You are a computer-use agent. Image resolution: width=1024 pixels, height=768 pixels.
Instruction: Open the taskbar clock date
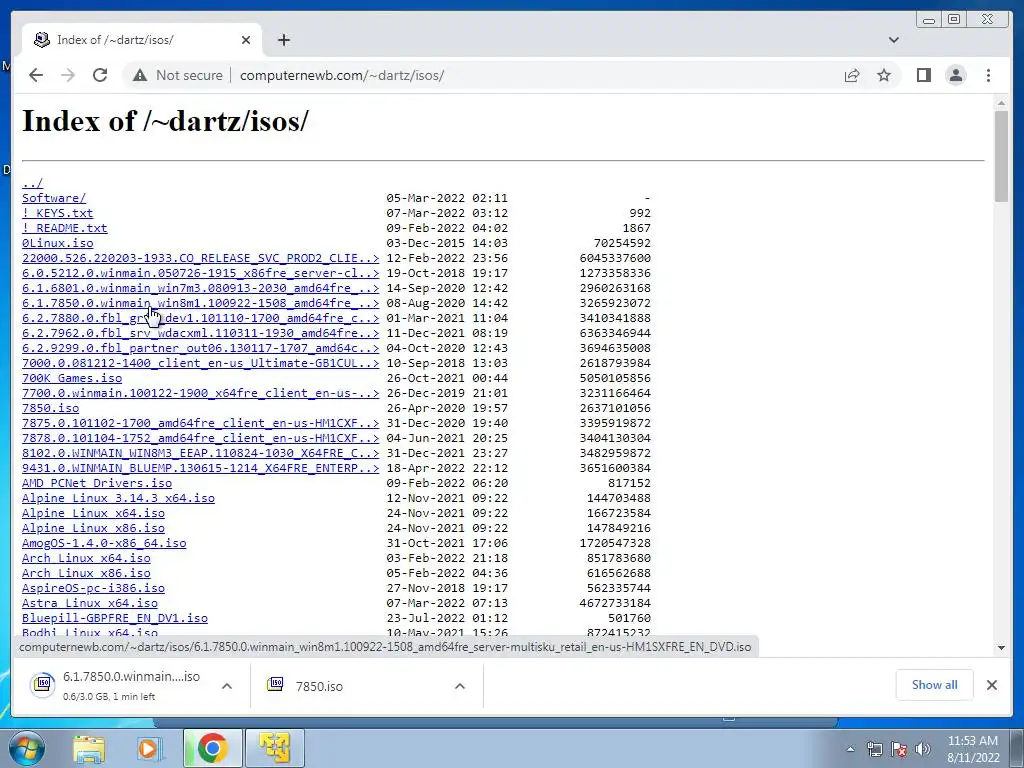click(973, 749)
